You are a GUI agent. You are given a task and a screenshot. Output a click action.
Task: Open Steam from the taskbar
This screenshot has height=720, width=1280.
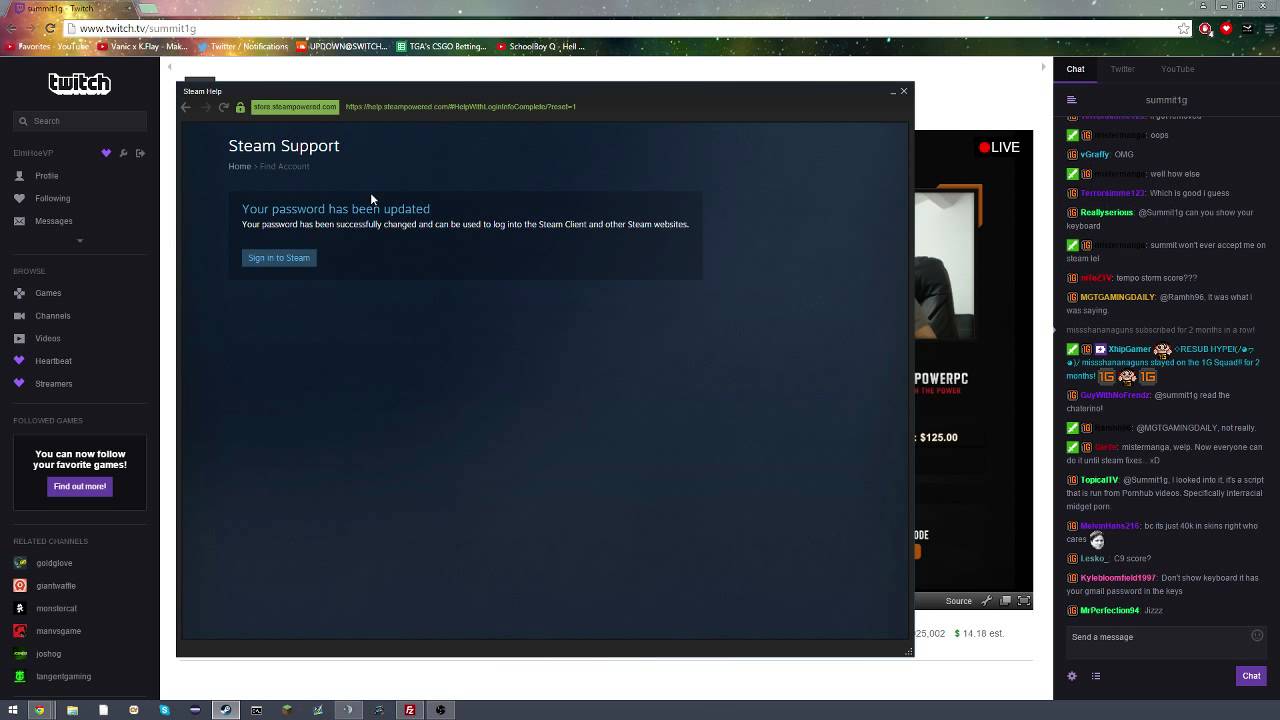pos(226,710)
